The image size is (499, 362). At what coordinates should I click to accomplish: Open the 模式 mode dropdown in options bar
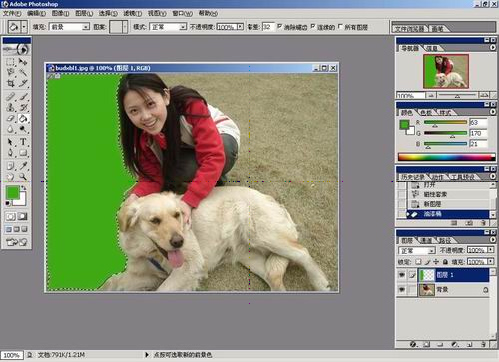point(168,27)
